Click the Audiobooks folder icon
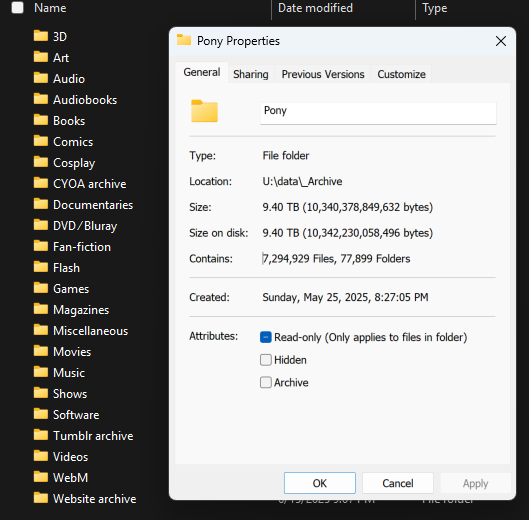This screenshot has height=520, width=529. coord(41,99)
